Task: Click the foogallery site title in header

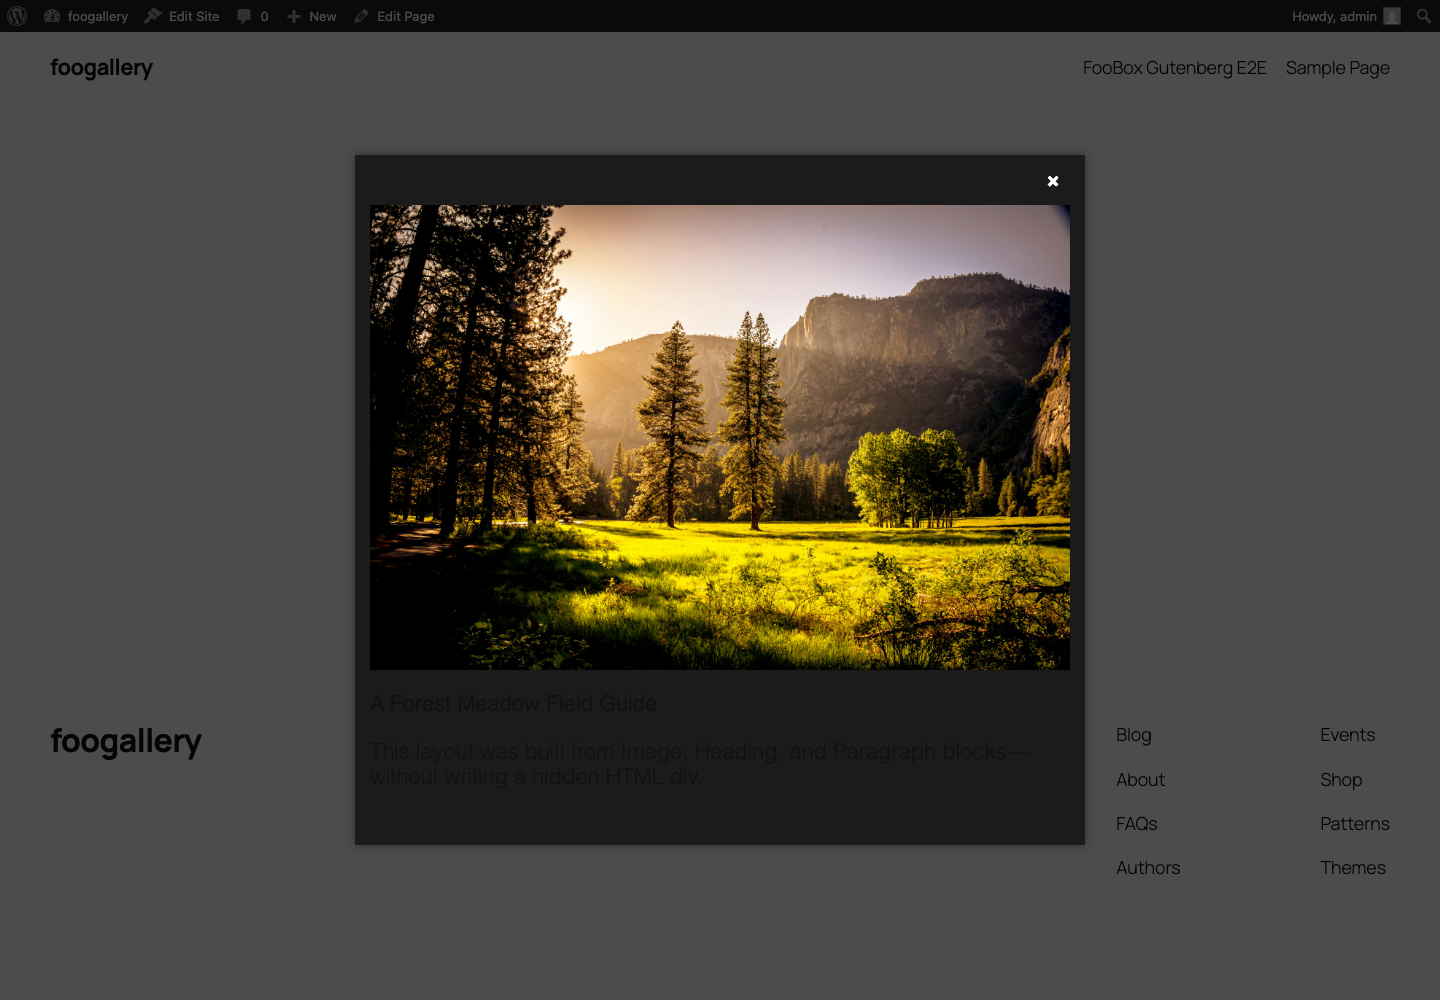Action: (x=102, y=68)
